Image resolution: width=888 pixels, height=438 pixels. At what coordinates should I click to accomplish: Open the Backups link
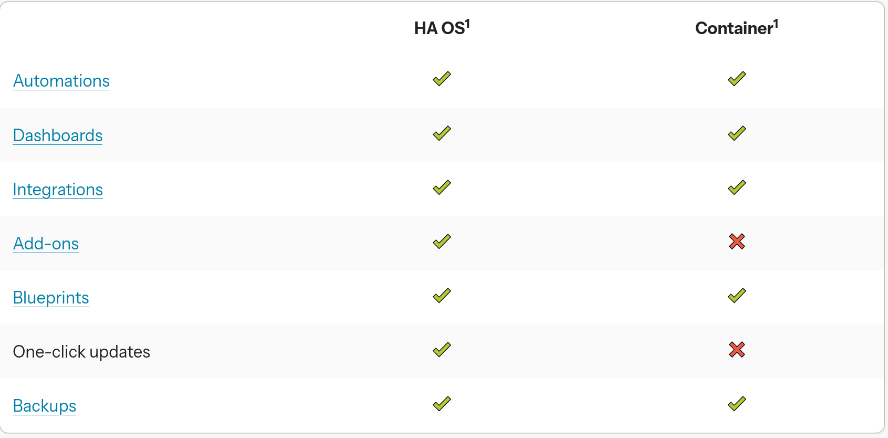point(44,405)
